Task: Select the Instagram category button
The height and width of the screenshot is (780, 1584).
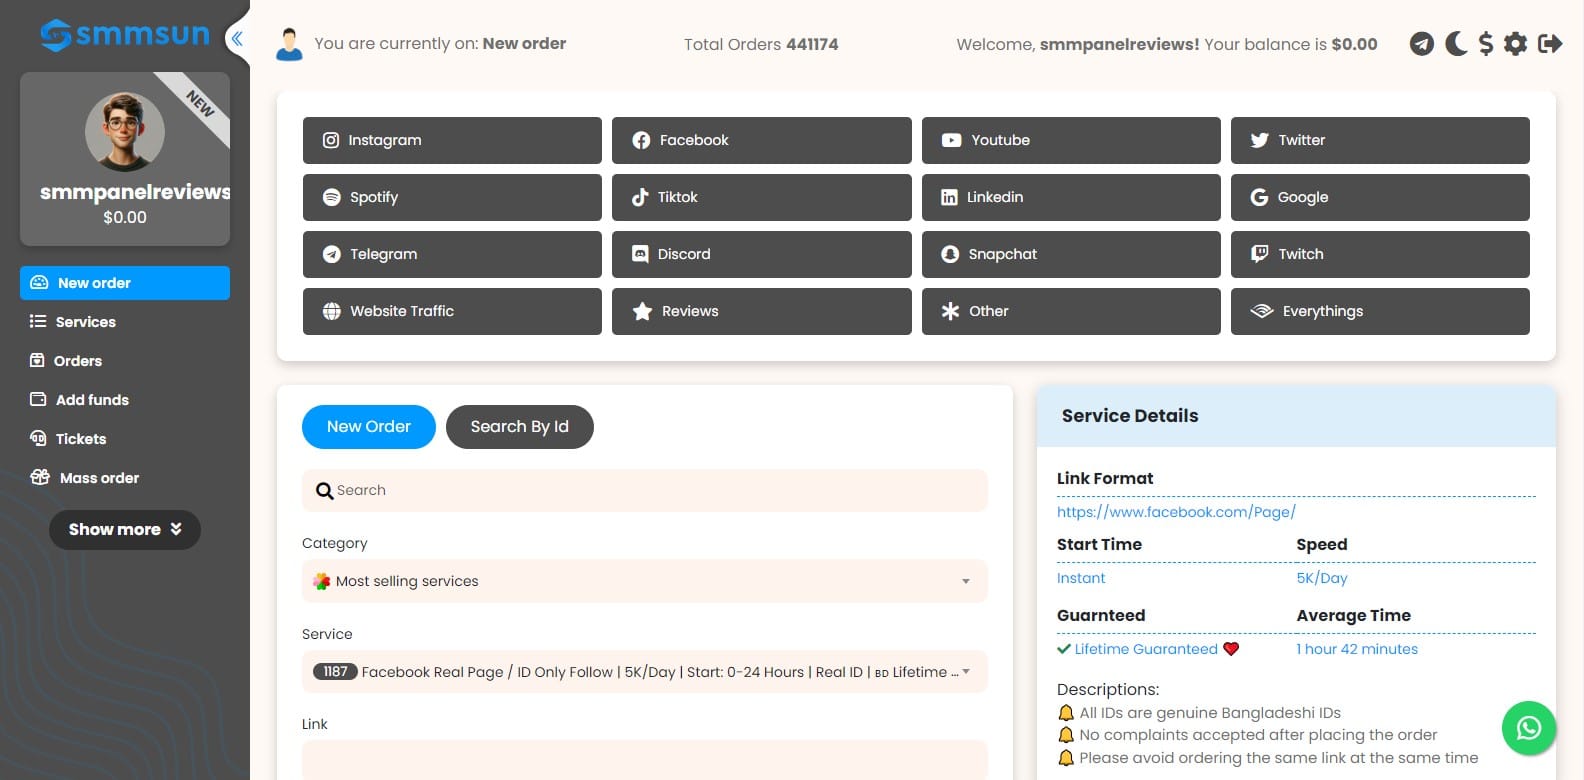Action: [x=452, y=140]
